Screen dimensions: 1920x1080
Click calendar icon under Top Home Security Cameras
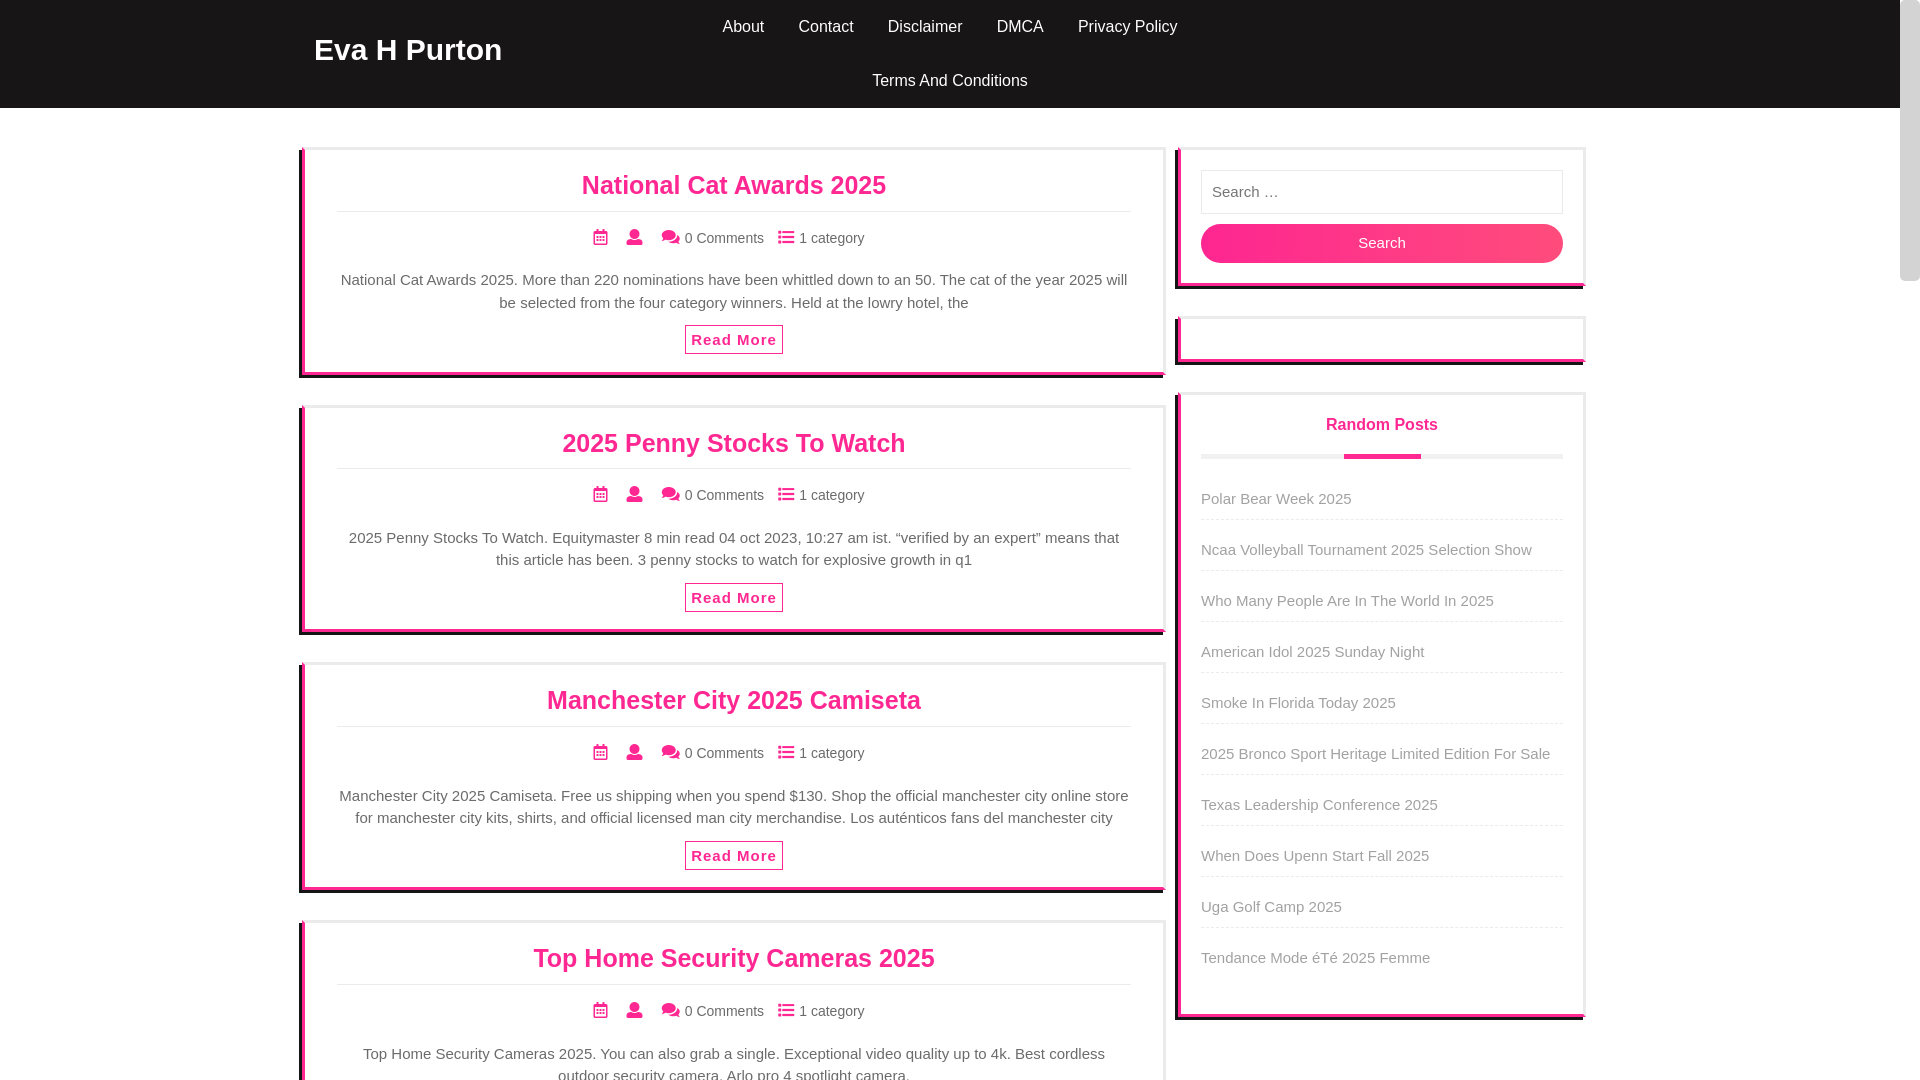tap(600, 1010)
